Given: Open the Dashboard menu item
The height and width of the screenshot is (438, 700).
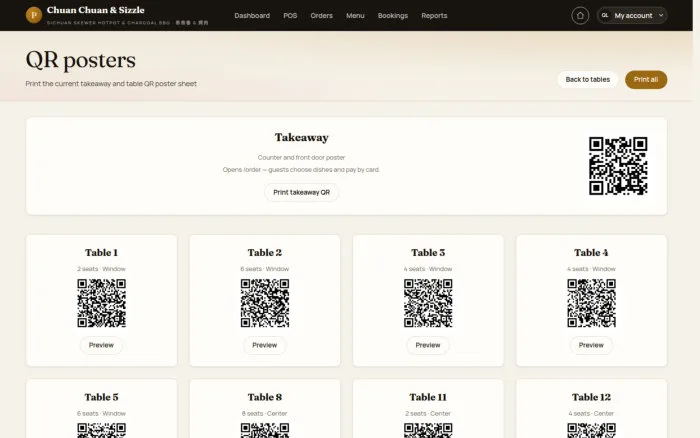Looking at the screenshot, I should coord(252,16).
